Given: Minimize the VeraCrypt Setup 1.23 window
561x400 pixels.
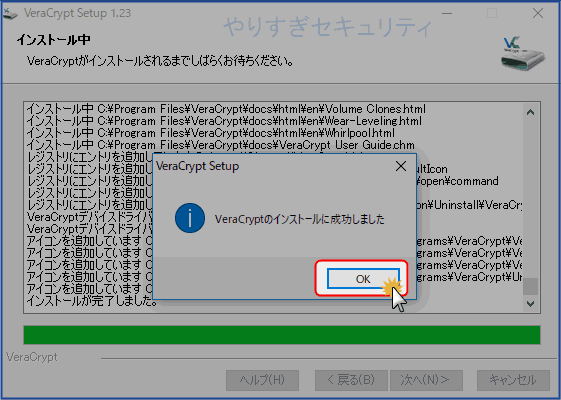Looking at the screenshot, I should 447,13.
